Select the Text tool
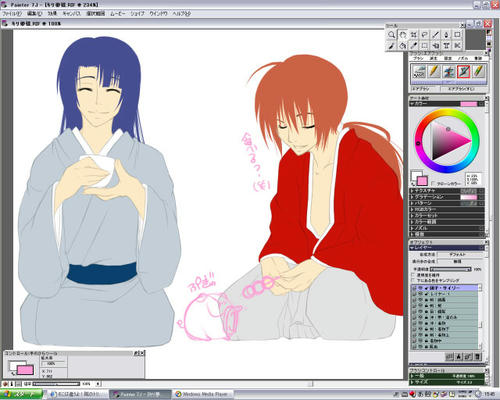This screenshot has height=400, width=500. (446, 45)
